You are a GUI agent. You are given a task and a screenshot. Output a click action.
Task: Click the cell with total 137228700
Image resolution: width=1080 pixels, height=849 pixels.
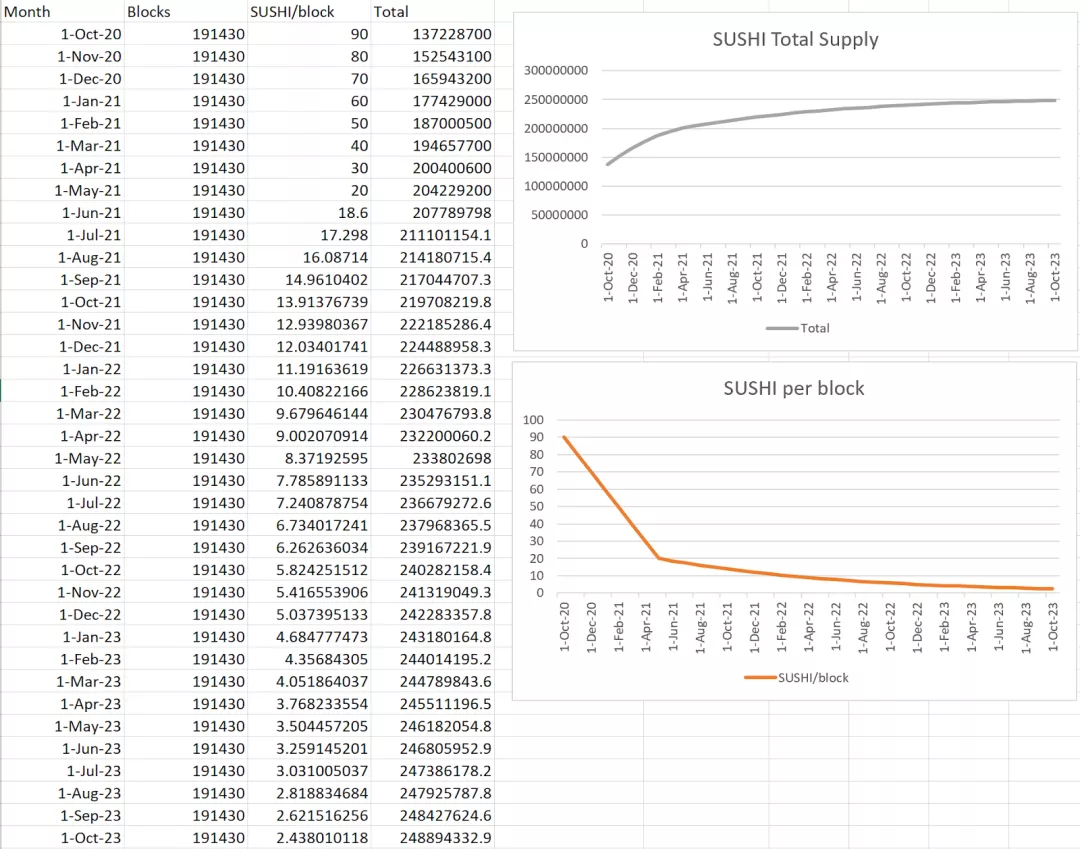[432, 34]
